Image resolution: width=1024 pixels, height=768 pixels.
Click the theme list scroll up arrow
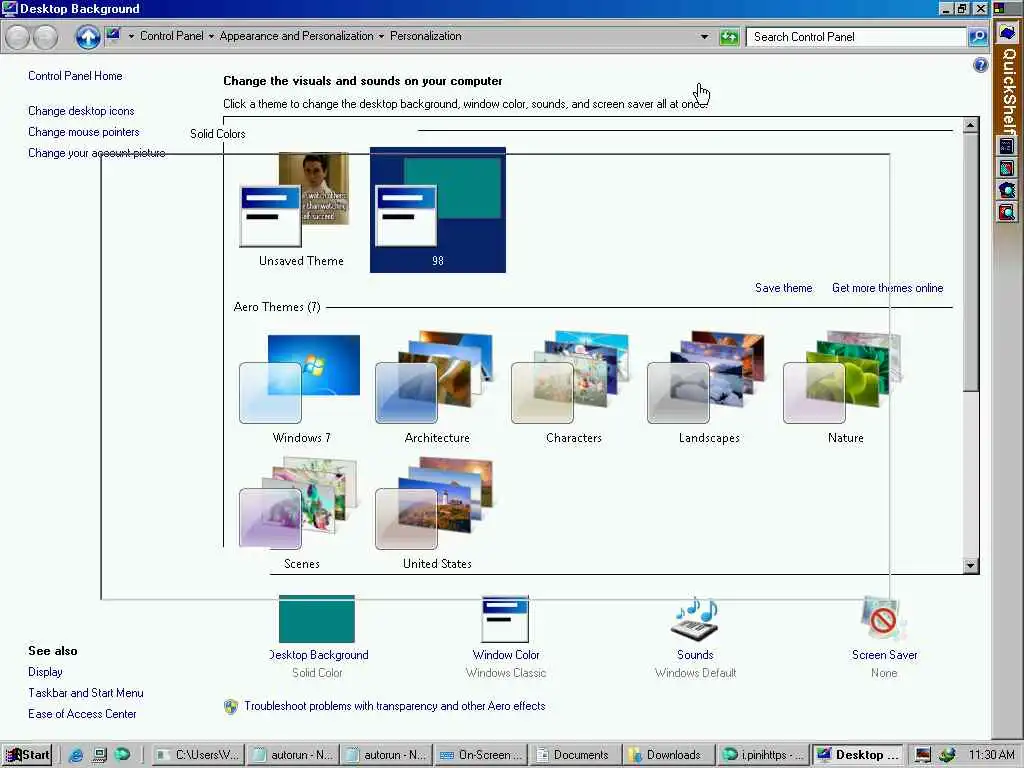(970, 125)
